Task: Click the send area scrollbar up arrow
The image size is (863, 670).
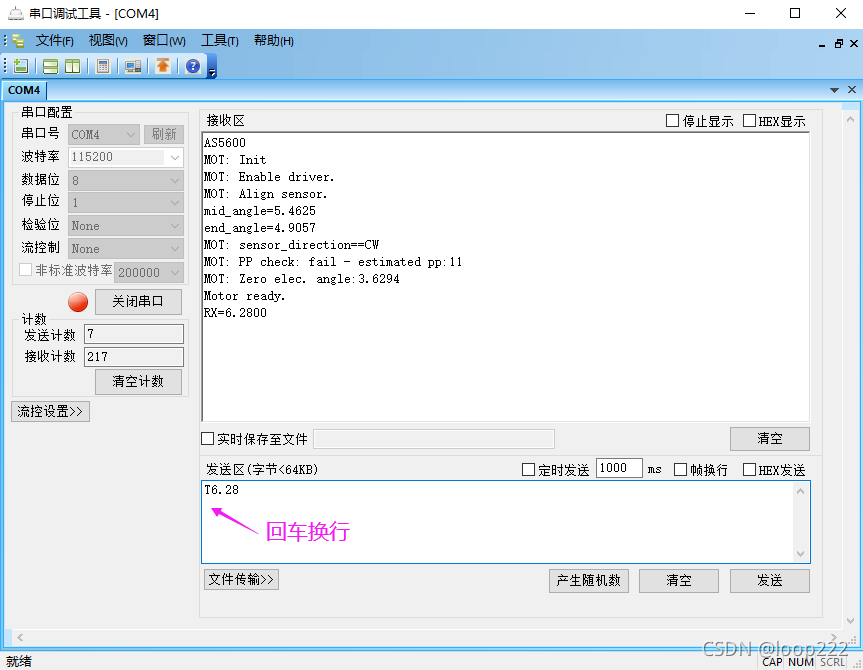Action: (801, 491)
